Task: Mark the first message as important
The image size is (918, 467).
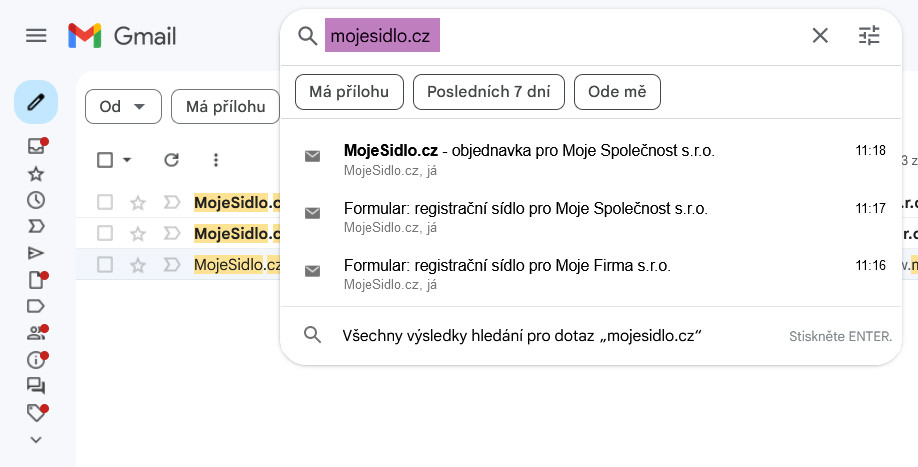Action: [x=172, y=202]
